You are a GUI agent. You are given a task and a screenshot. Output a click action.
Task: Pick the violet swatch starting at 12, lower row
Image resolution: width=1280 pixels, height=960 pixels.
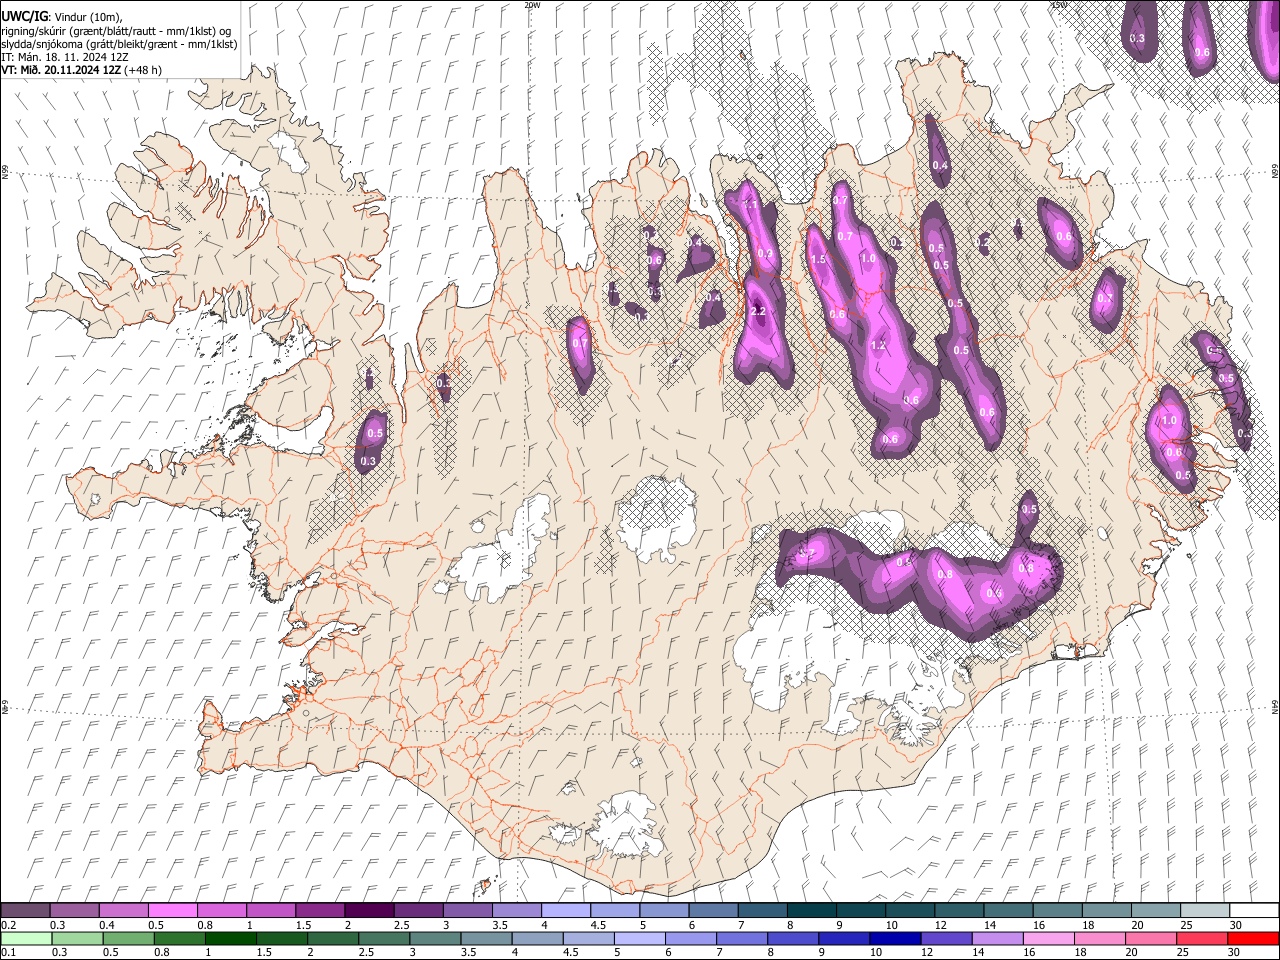pyautogui.click(x=947, y=938)
